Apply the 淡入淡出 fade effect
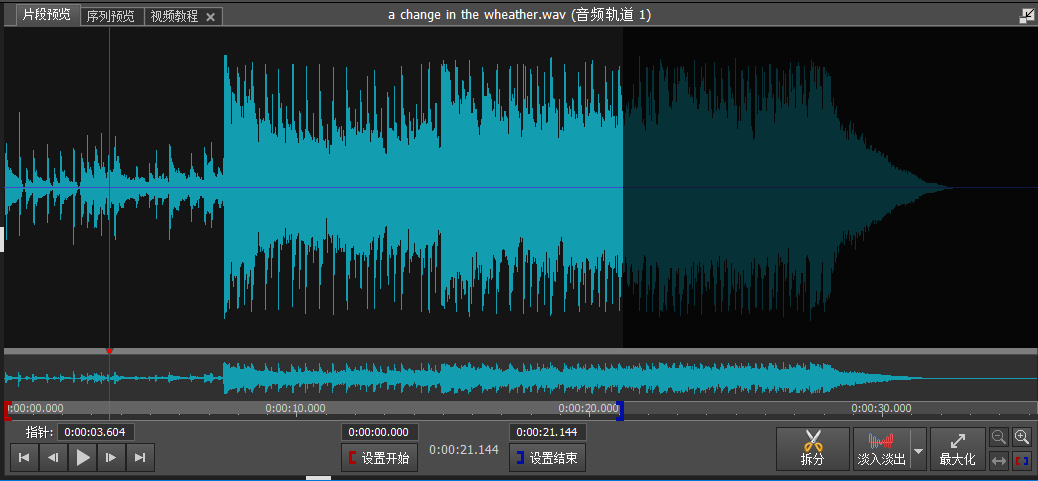The height and width of the screenshot is (481, 1038). (x=881, y=449)
